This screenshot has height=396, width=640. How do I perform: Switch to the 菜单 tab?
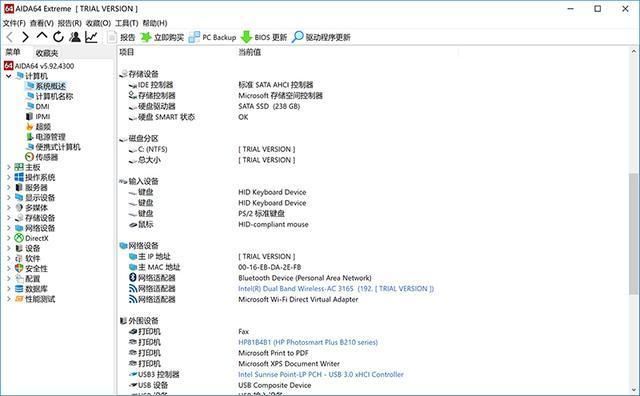pos(13,52)
